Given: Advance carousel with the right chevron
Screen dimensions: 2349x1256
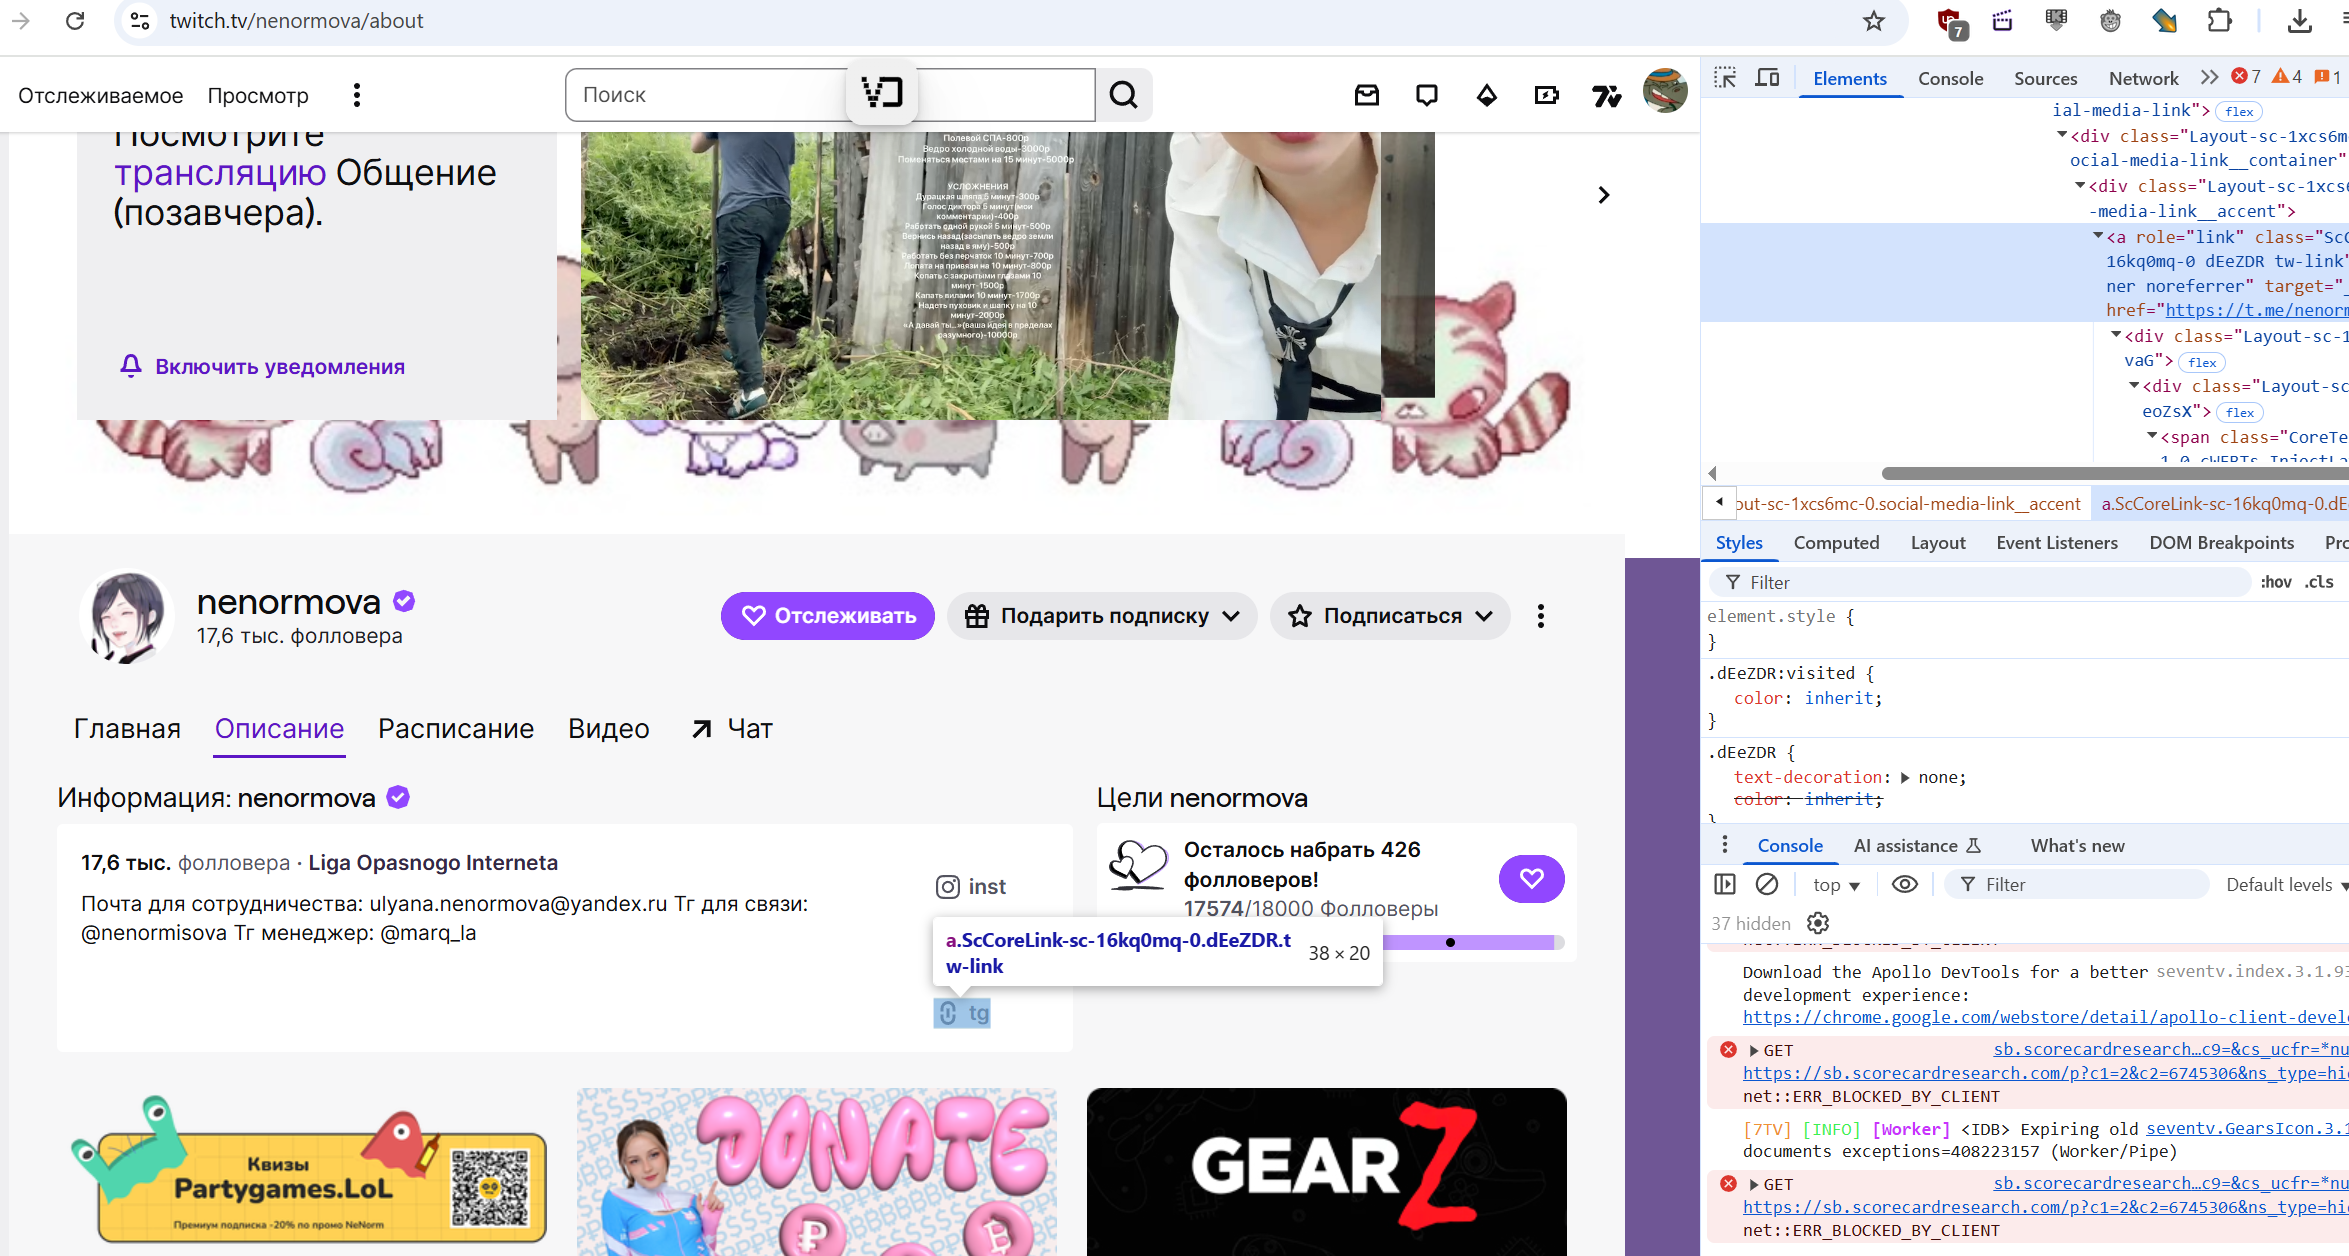Looking at the screenshot, I should click(1603, 195).
